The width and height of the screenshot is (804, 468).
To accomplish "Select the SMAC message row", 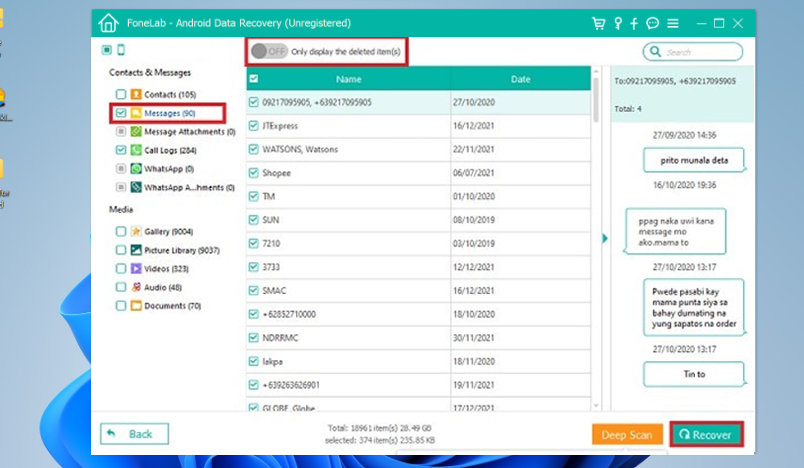I will (x=418, y=291).
